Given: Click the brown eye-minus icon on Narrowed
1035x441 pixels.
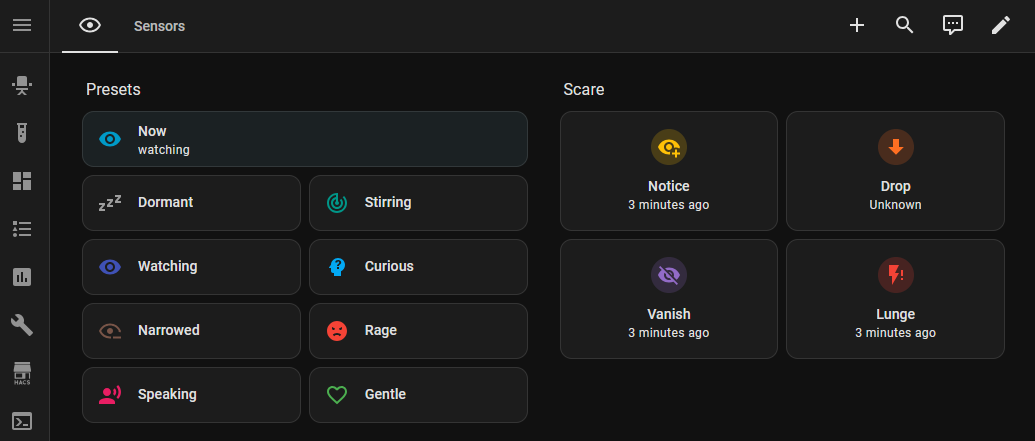Looking at the screenshot, I should pyautogui.click(x=110, y=331).
